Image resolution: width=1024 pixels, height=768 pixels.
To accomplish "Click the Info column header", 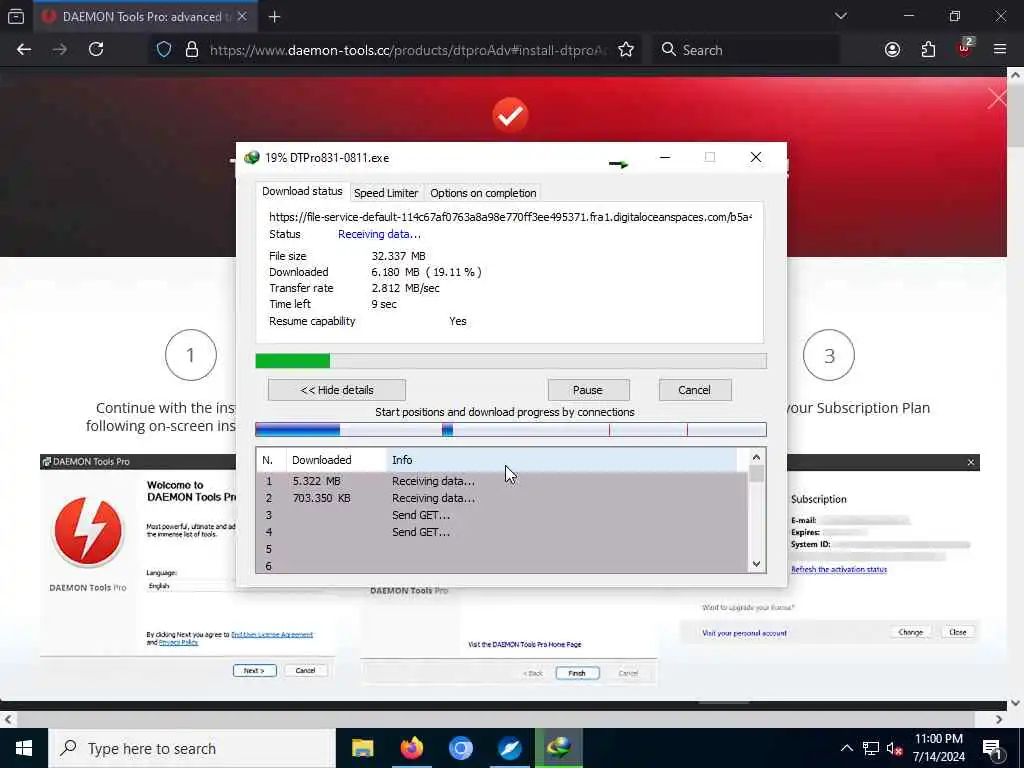I will (562, 460).
